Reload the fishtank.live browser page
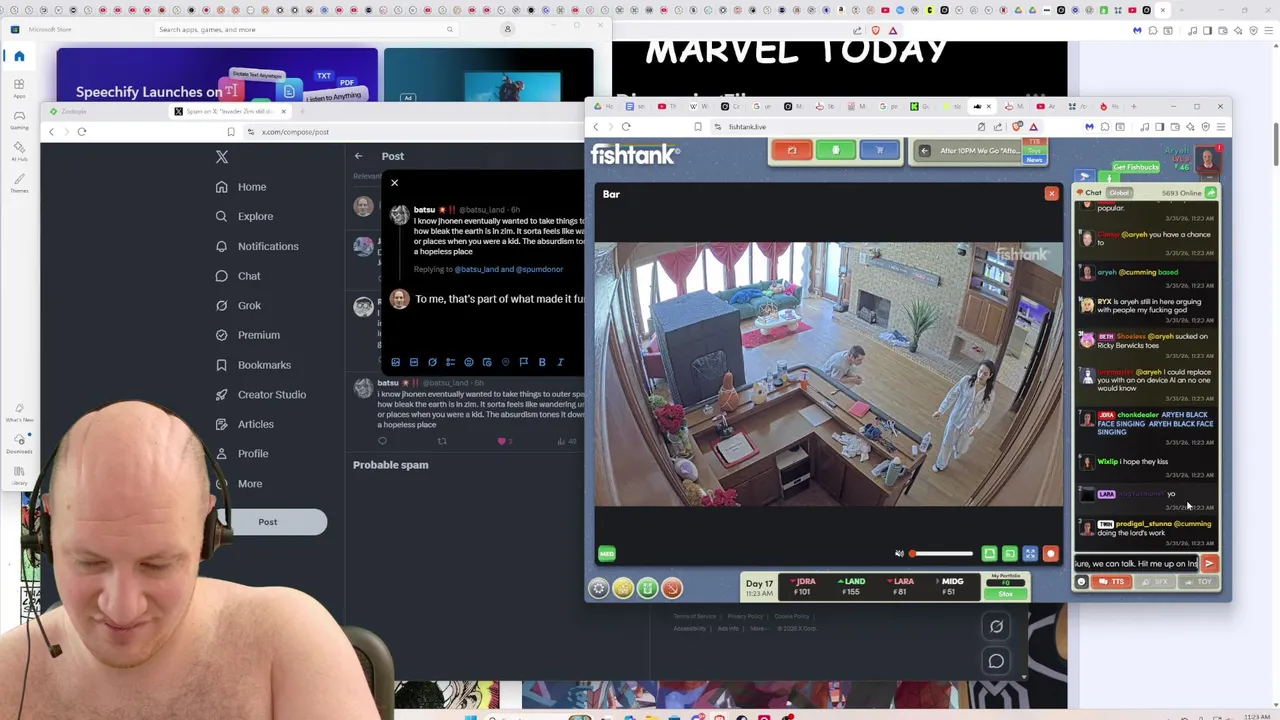The image size is (1280, 720). tap(626, 127)
